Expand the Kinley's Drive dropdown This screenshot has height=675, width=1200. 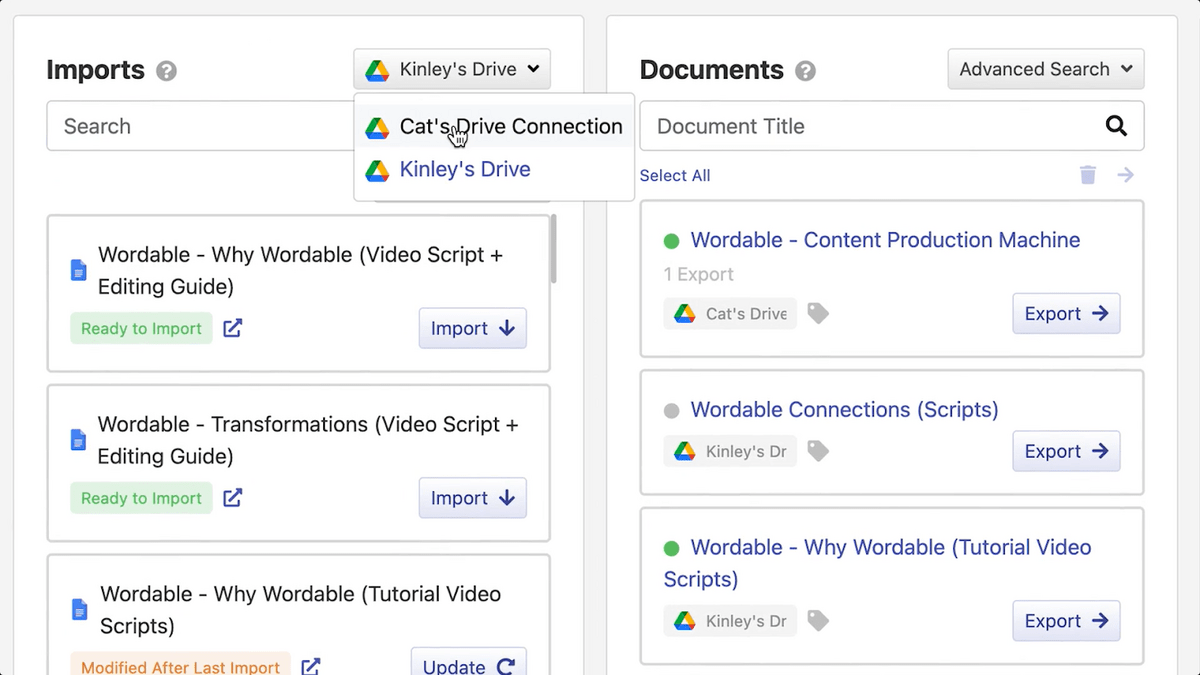tap(452, 69)
